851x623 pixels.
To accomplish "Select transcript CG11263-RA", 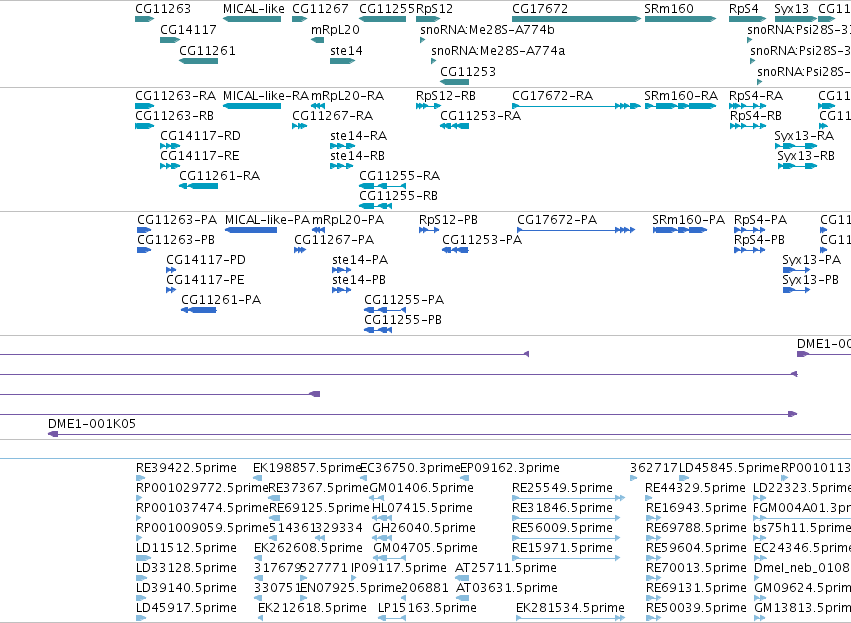I will click(175, 96).
